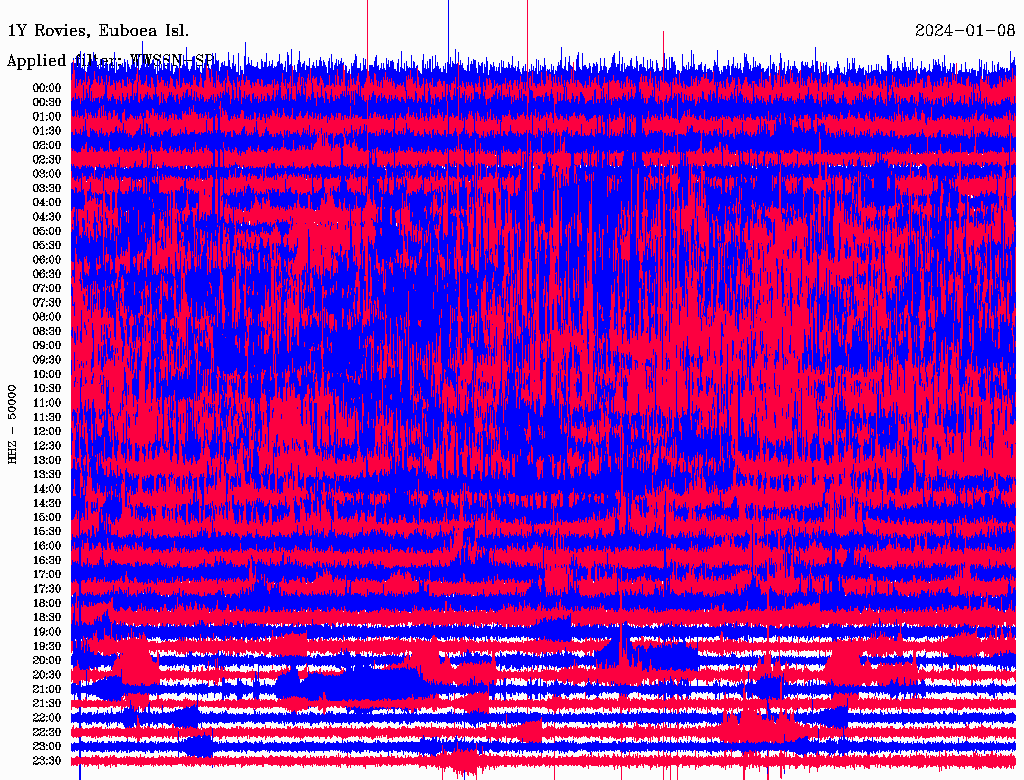
Task: Click the 03:30 time label
Action: tap(47, 188)
